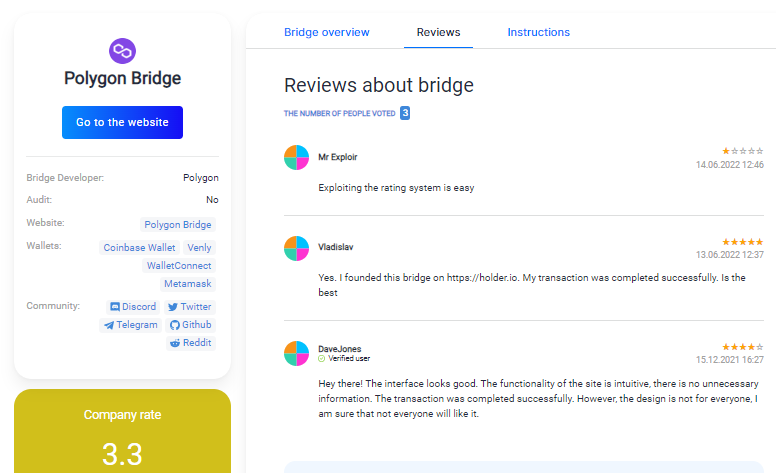Choose the Metamask wallet tag
The height and width of the screenshot is (473, 776).
coord(188,284)
